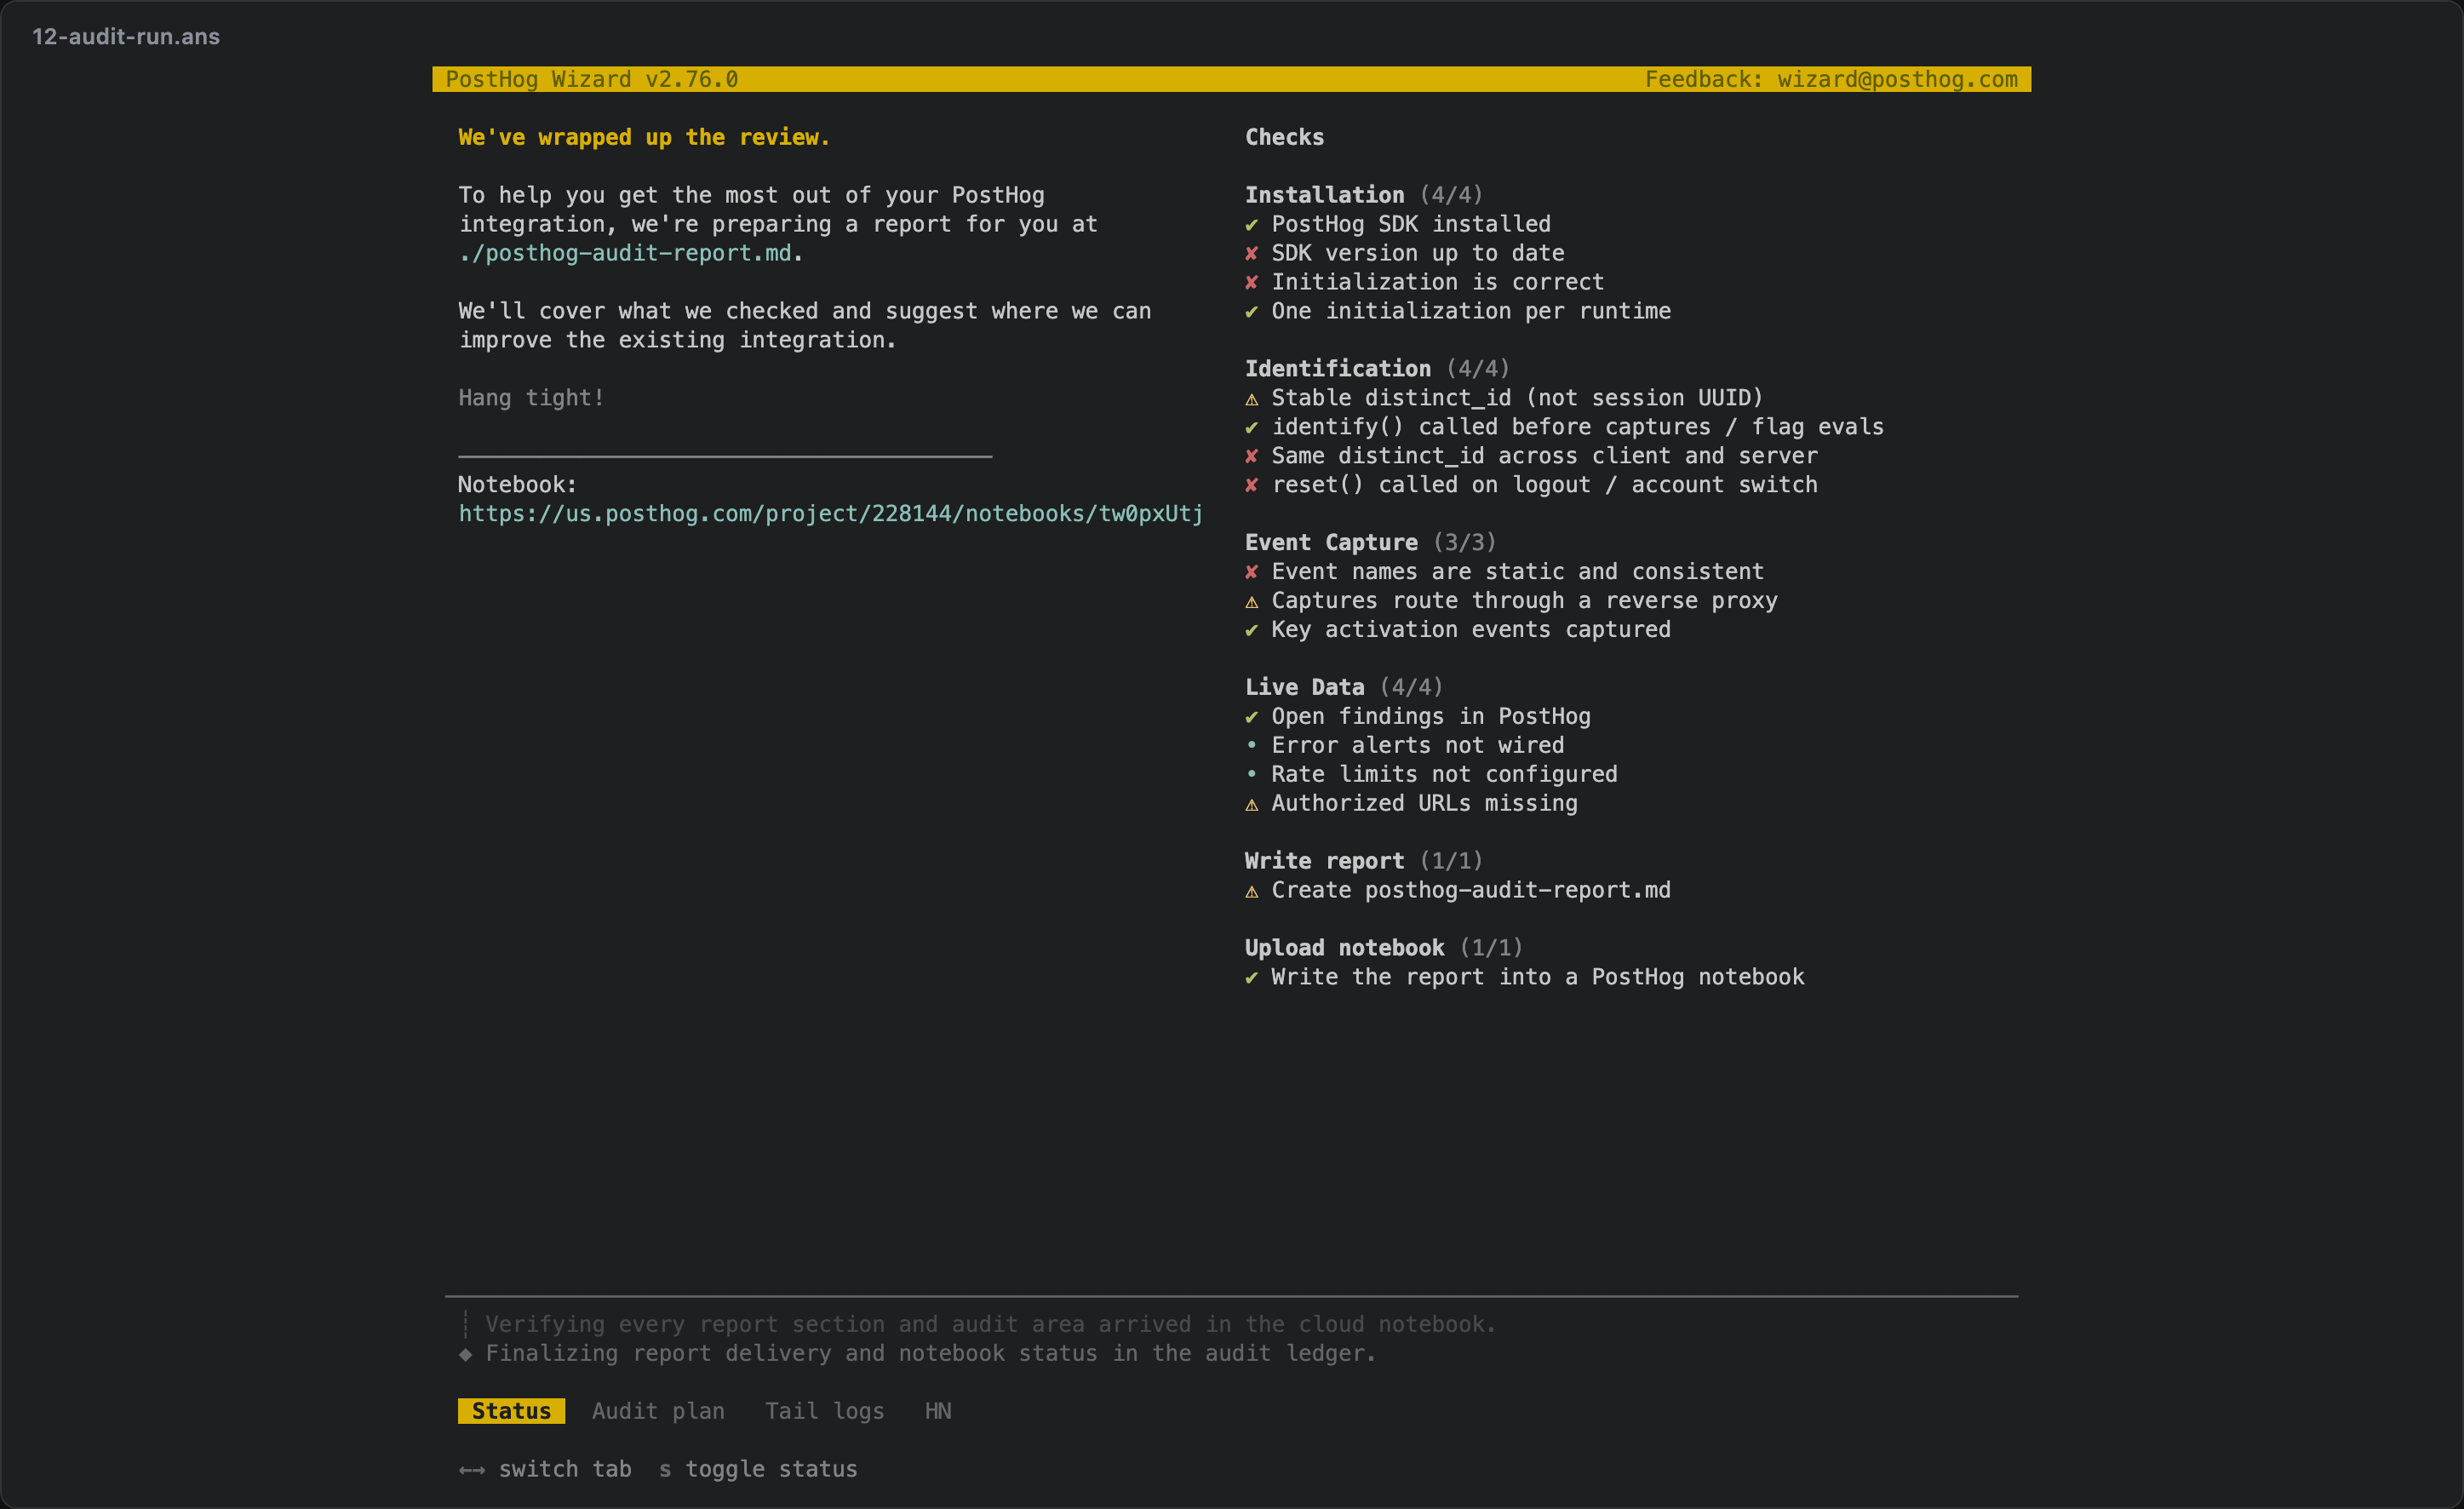Click "Write the report into a PostHog notebook" text
Viewport: 2464px width, 1509px height.
click(1538, 978)
